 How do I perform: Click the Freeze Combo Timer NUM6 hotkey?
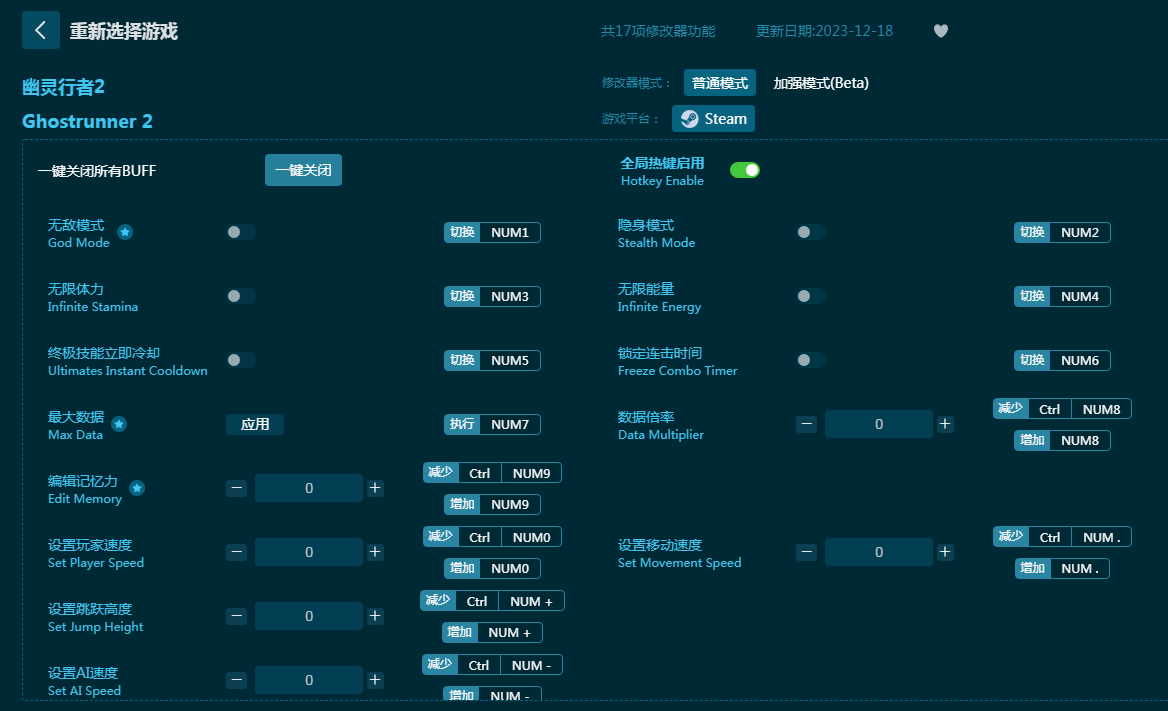1062,361
